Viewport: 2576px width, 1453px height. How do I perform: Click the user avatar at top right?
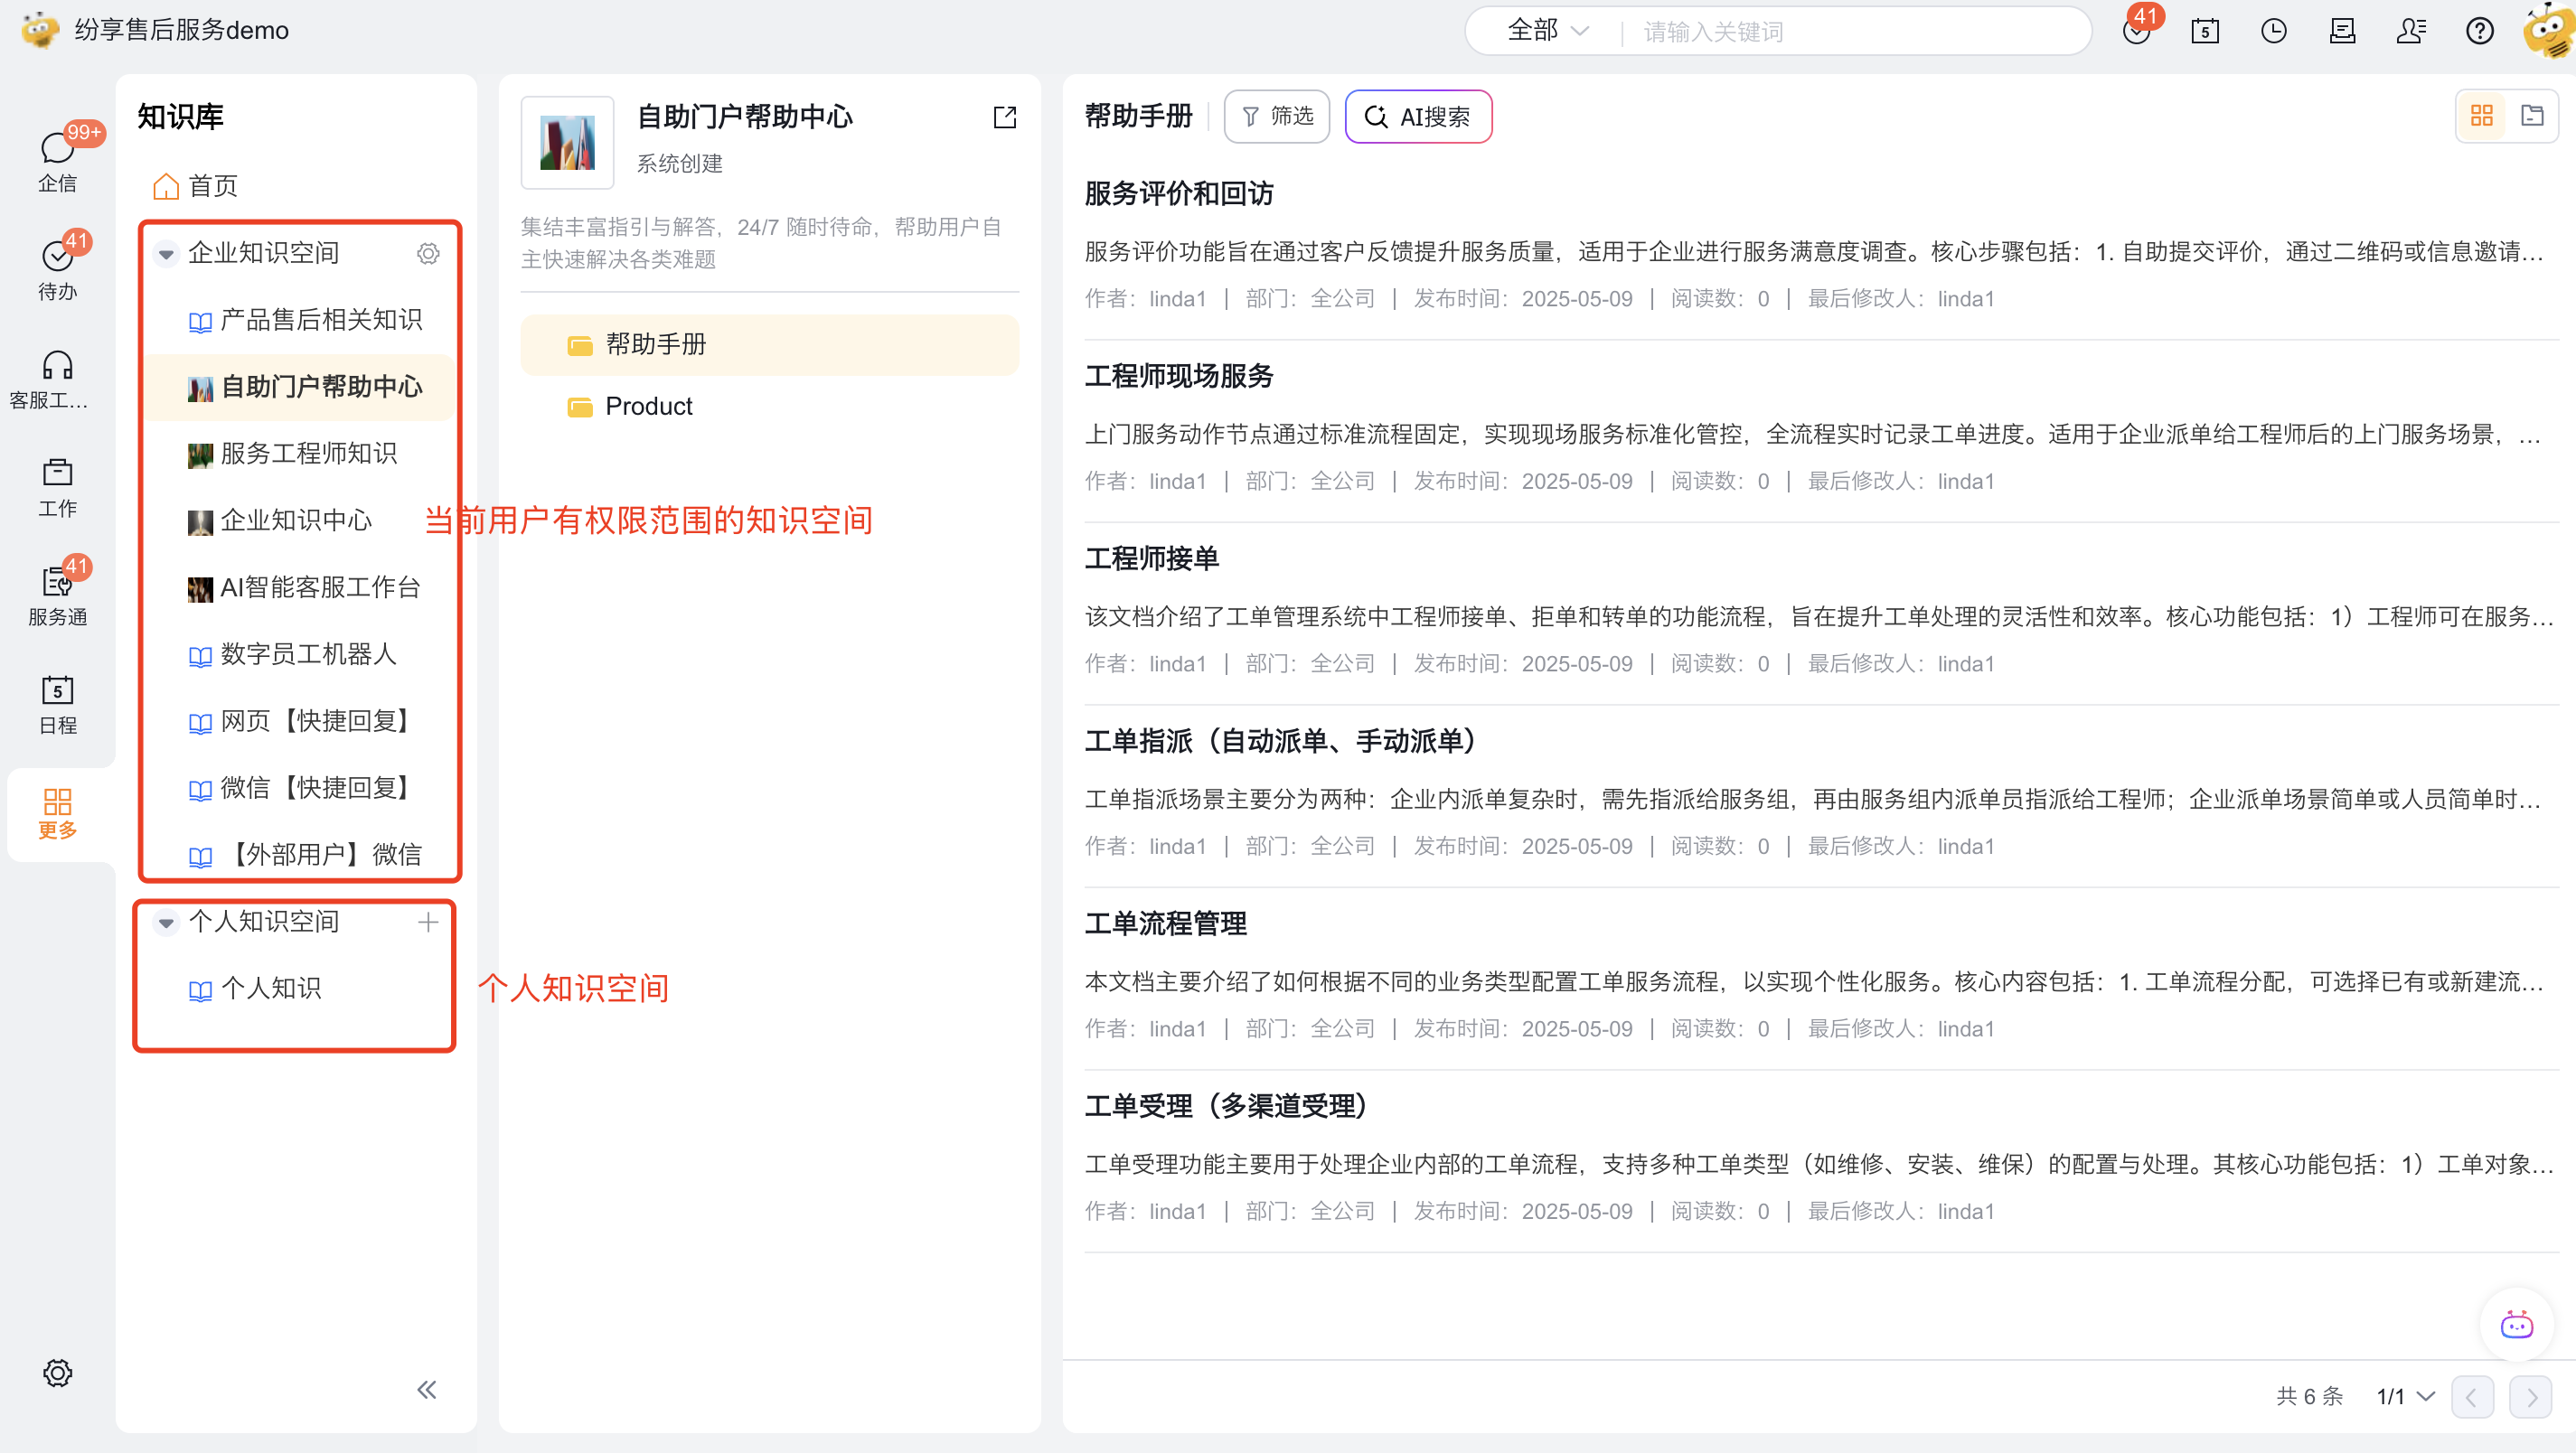coord(2549,31)
